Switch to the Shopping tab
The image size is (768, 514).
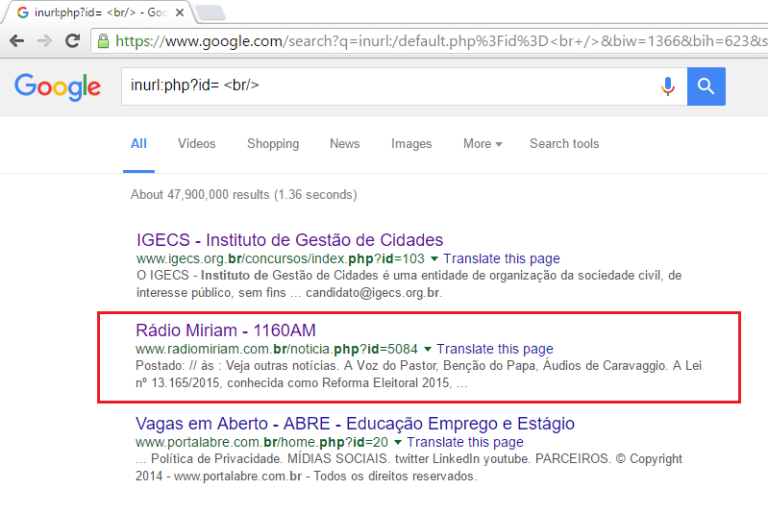pos(273,144)
